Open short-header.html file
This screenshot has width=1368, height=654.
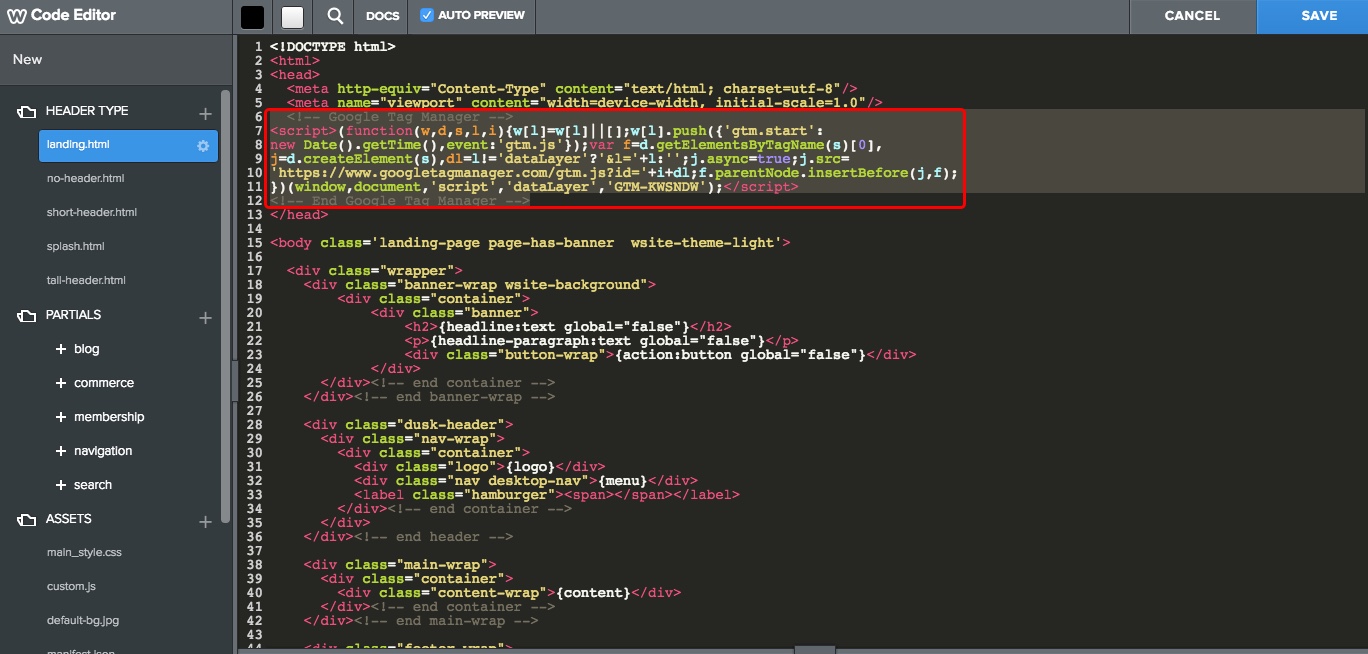pos(92,213)
